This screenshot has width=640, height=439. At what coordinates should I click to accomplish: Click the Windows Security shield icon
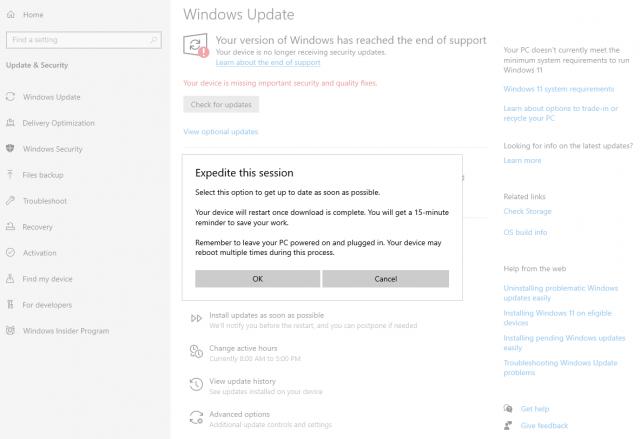(11, 149)
